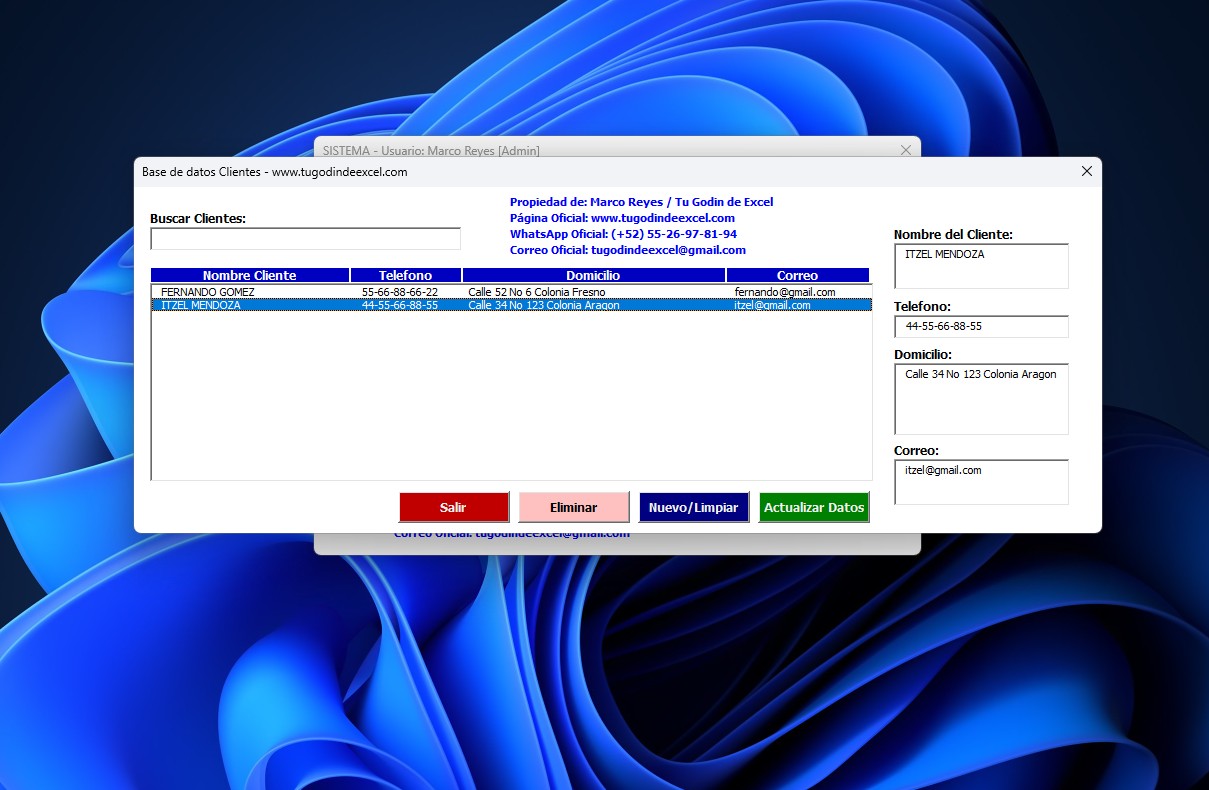Click the Domicilio column header
1209x790 pixels.
(x=593, y=275)
